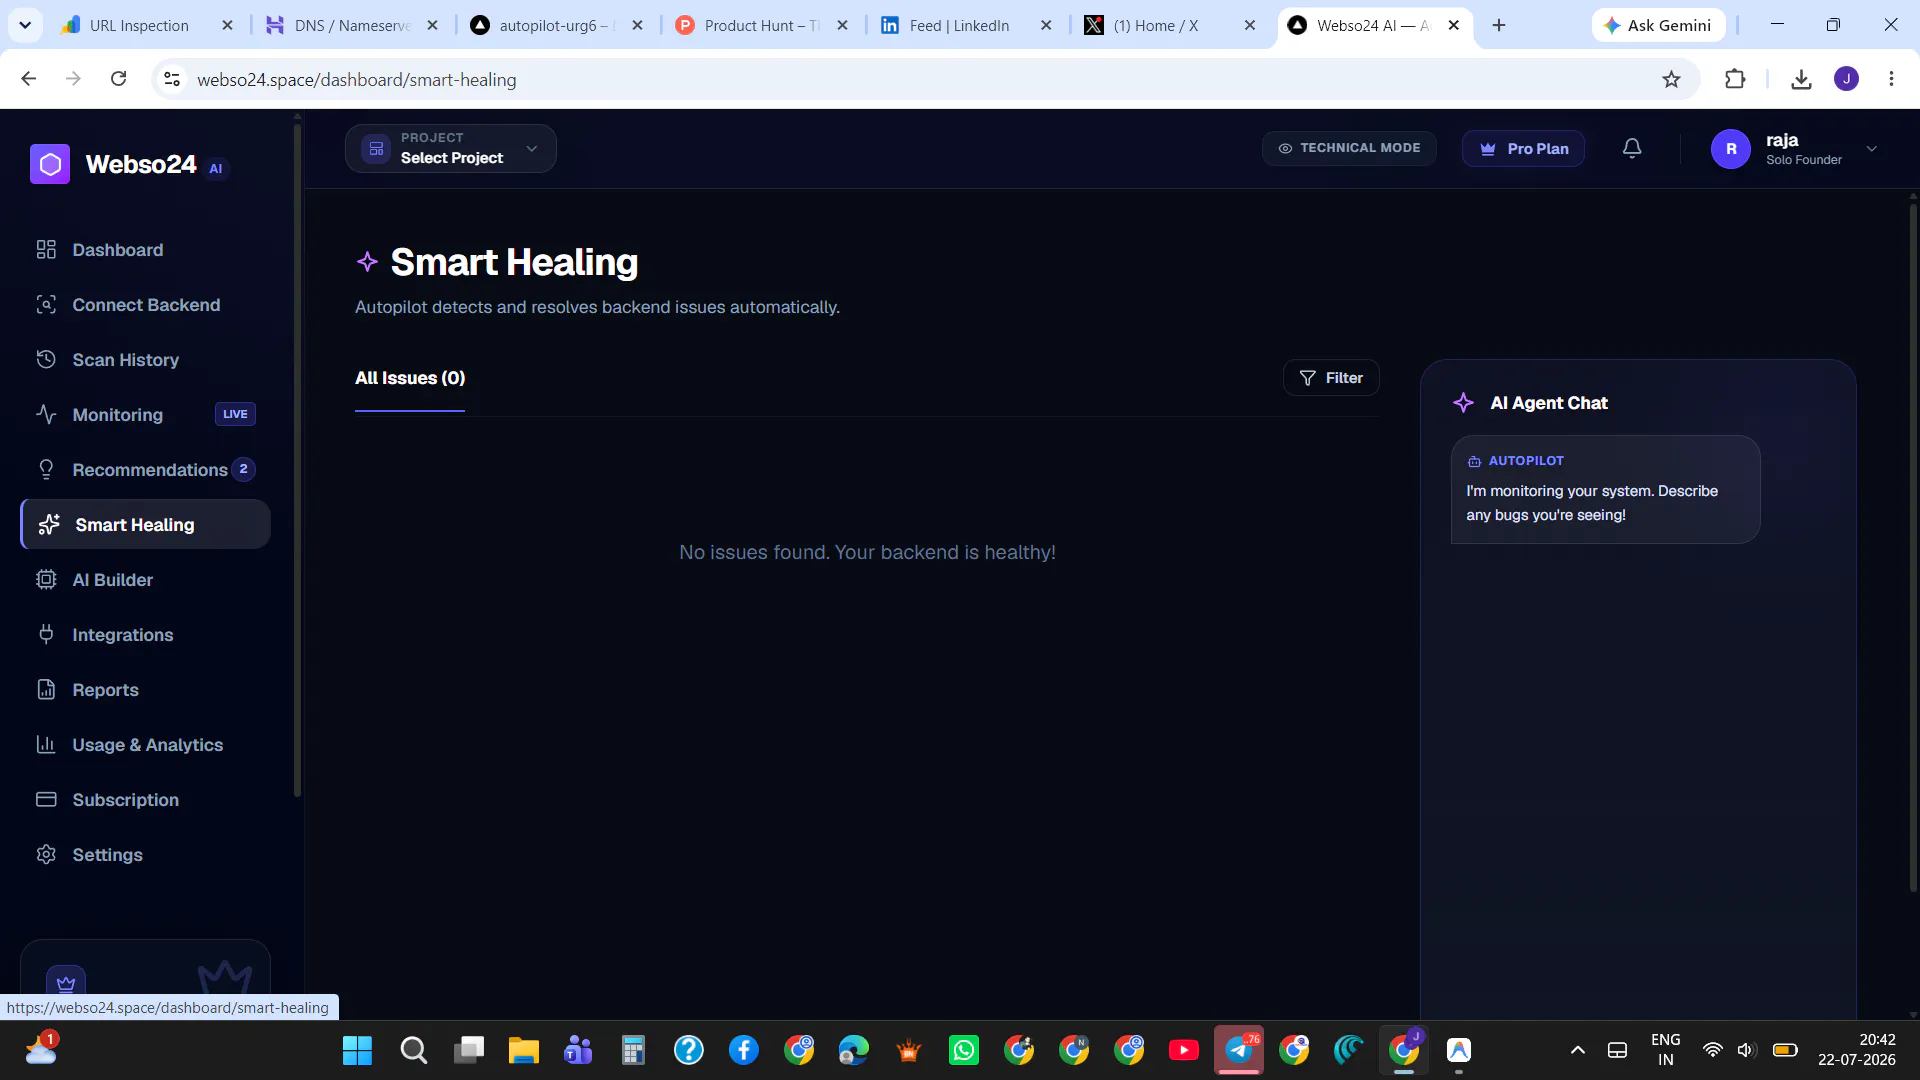
Task: Click the site info icon in address bar
Action: click(172, 79)
